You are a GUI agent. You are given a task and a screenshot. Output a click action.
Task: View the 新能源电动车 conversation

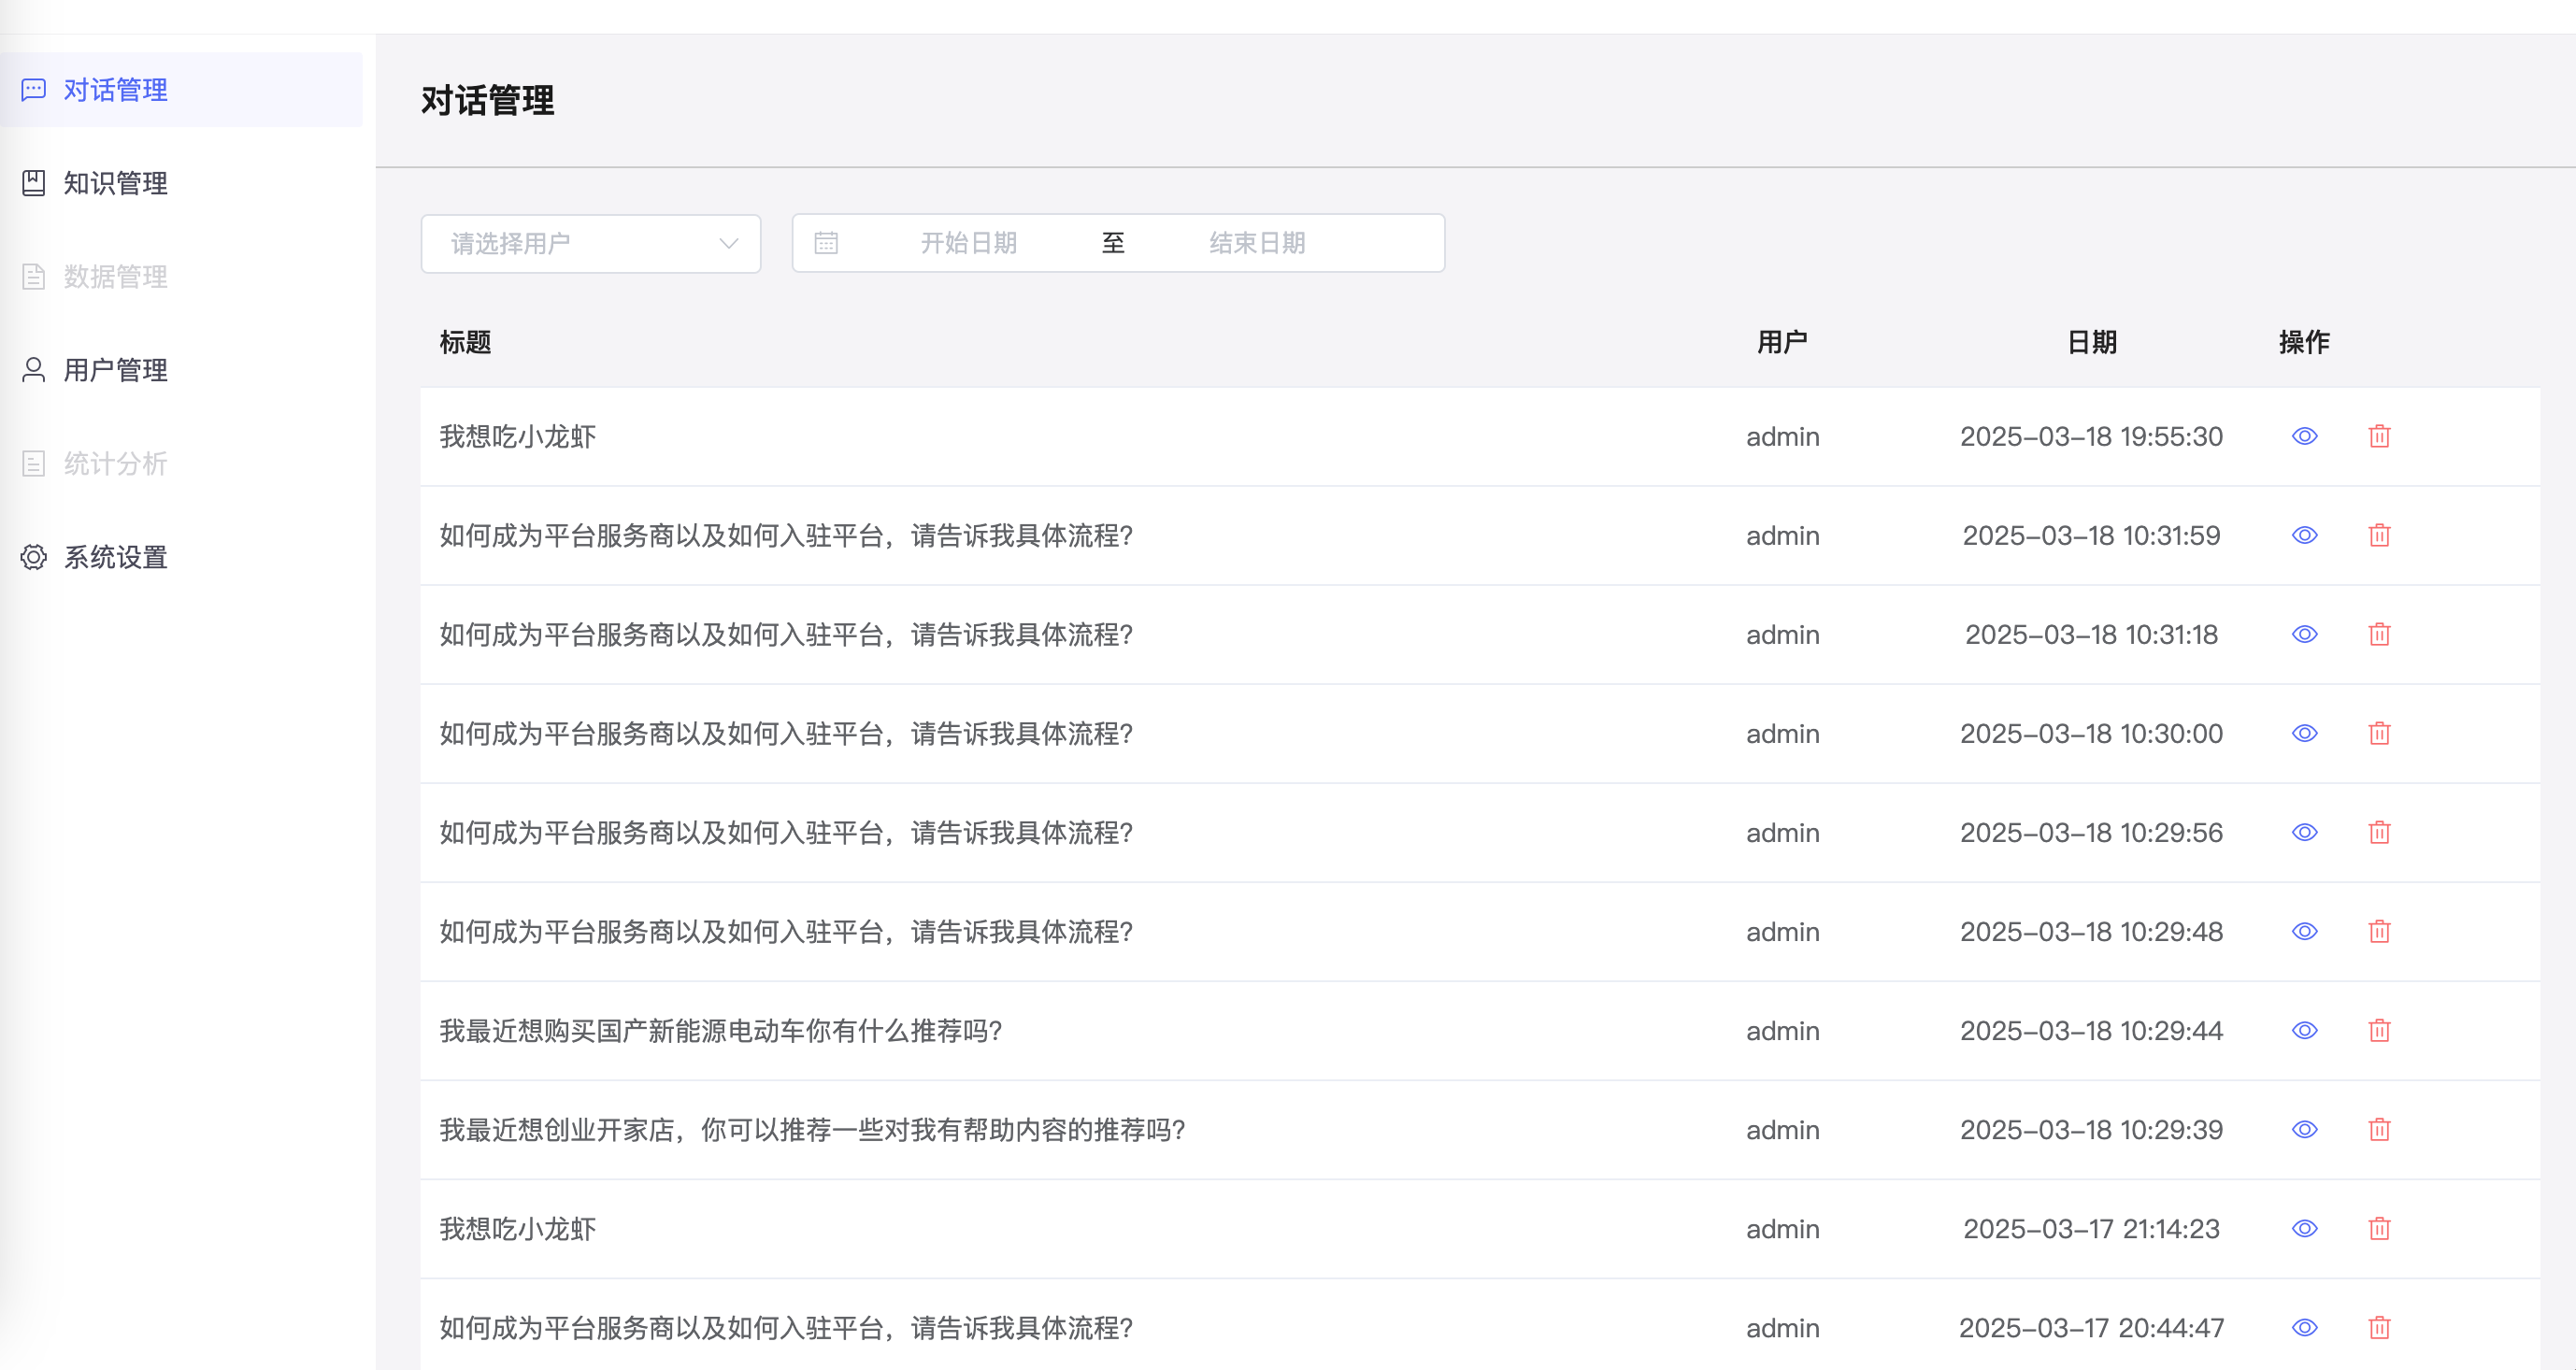[2304, 1030]
